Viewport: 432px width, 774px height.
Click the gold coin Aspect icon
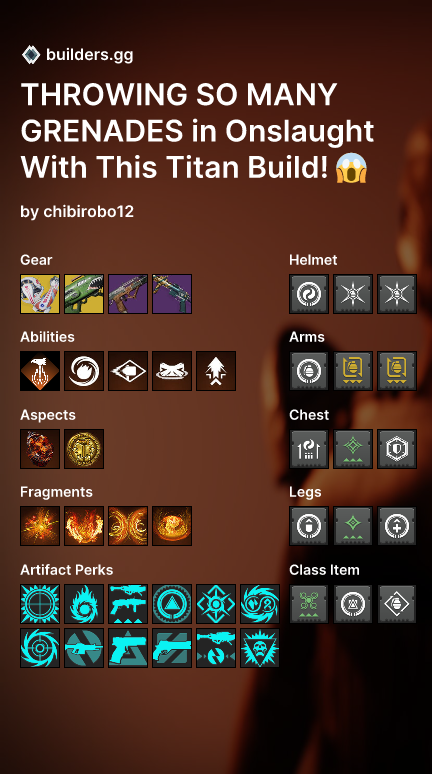point(84,449)
